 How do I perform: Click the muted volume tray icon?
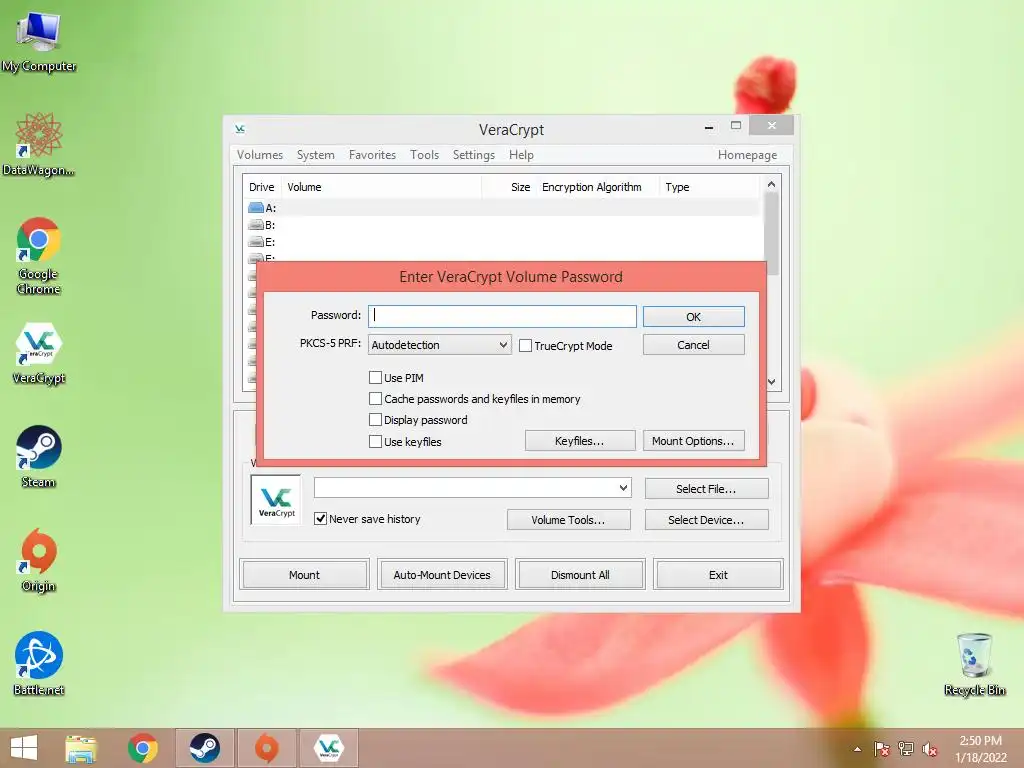[930, 749]
